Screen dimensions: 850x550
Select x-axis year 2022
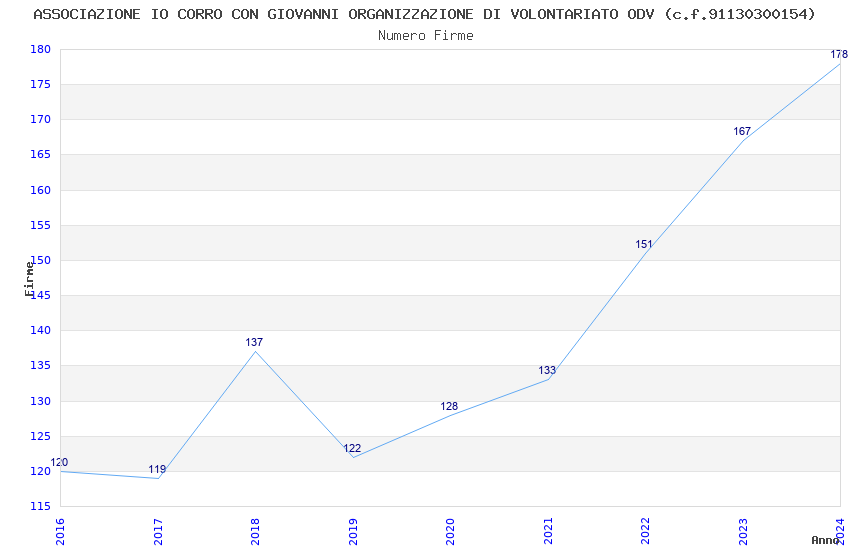coord(646,532)
